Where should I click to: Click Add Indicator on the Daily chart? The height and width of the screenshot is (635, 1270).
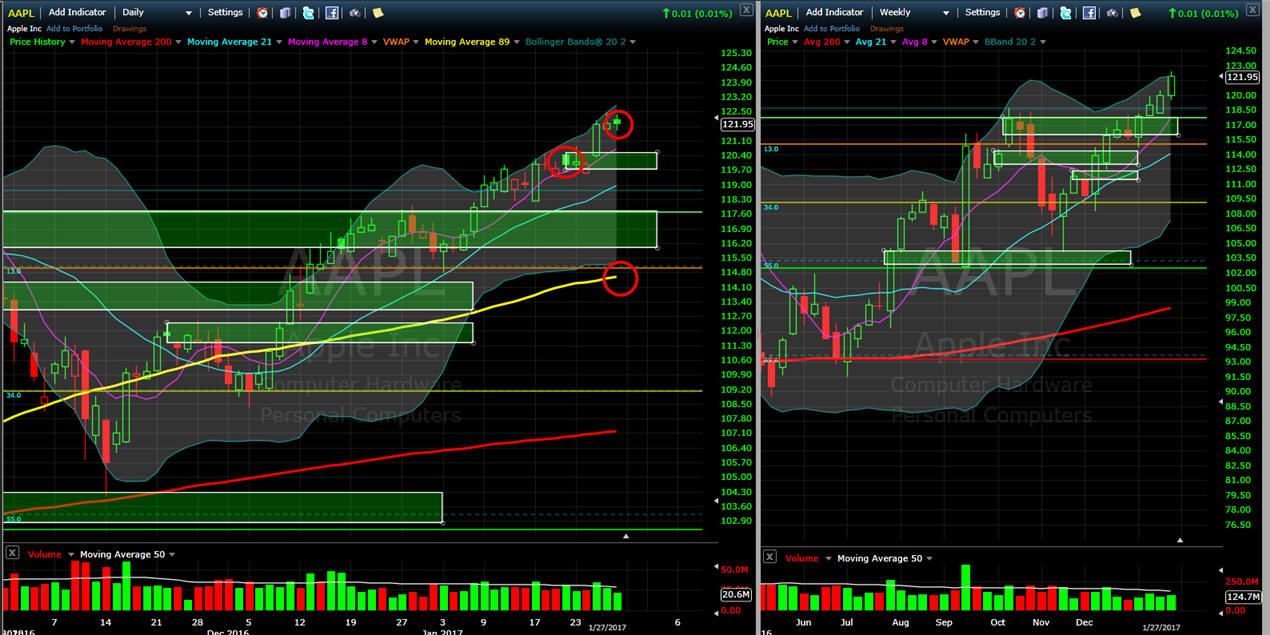[77, 12]
